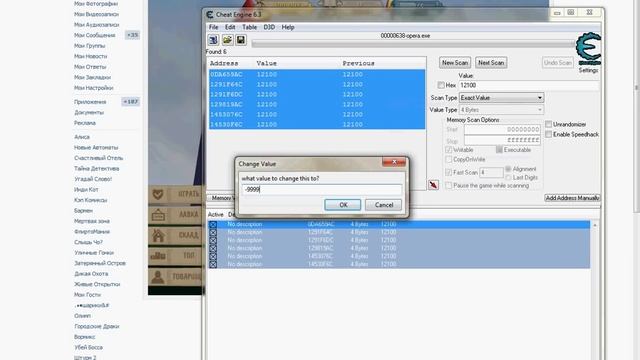Image resolution: width=640 pixels, height=360 pixels.
Task: Toggle the Writable checkbox
Action: click(x=449, y=150)
